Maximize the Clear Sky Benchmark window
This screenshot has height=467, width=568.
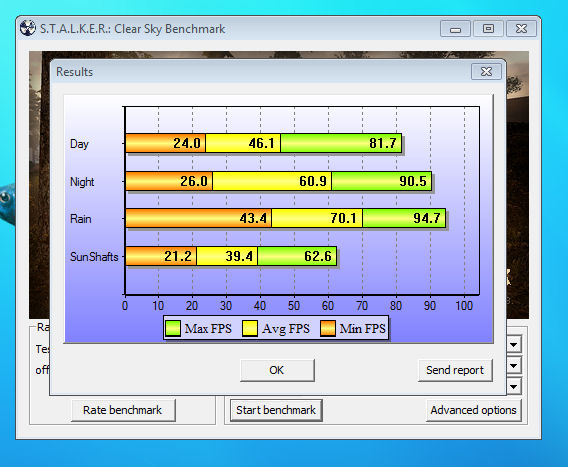pos(488,29)
